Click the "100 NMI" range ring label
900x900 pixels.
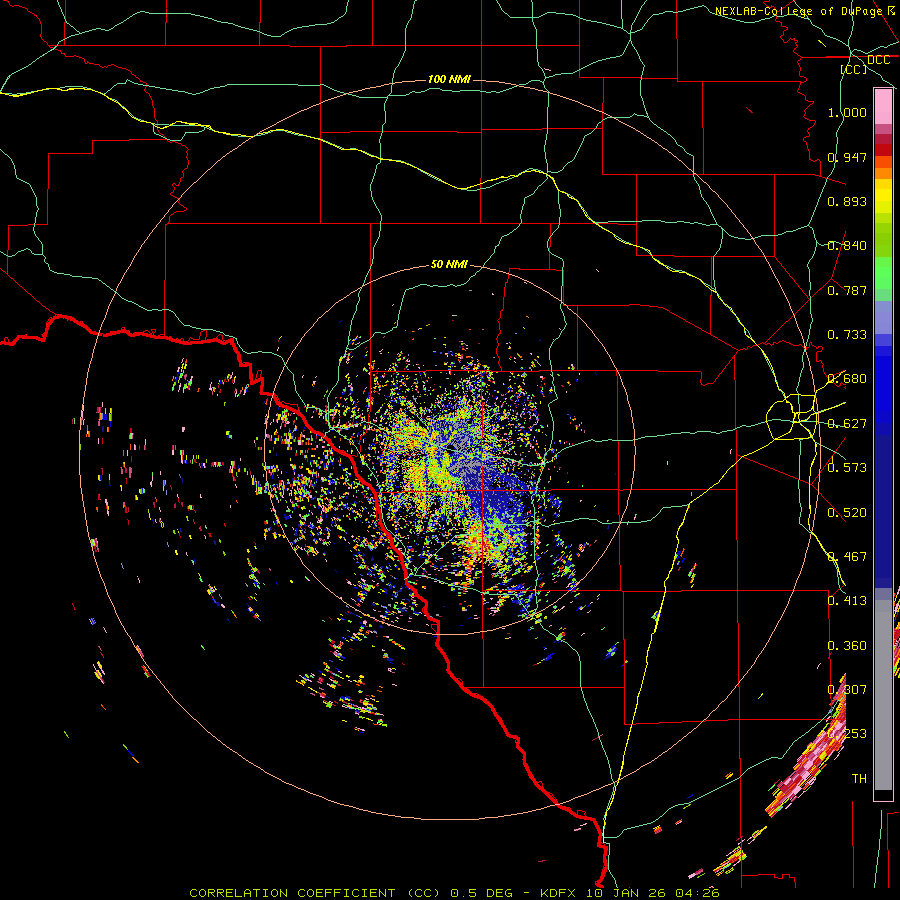tap(449, 79)
